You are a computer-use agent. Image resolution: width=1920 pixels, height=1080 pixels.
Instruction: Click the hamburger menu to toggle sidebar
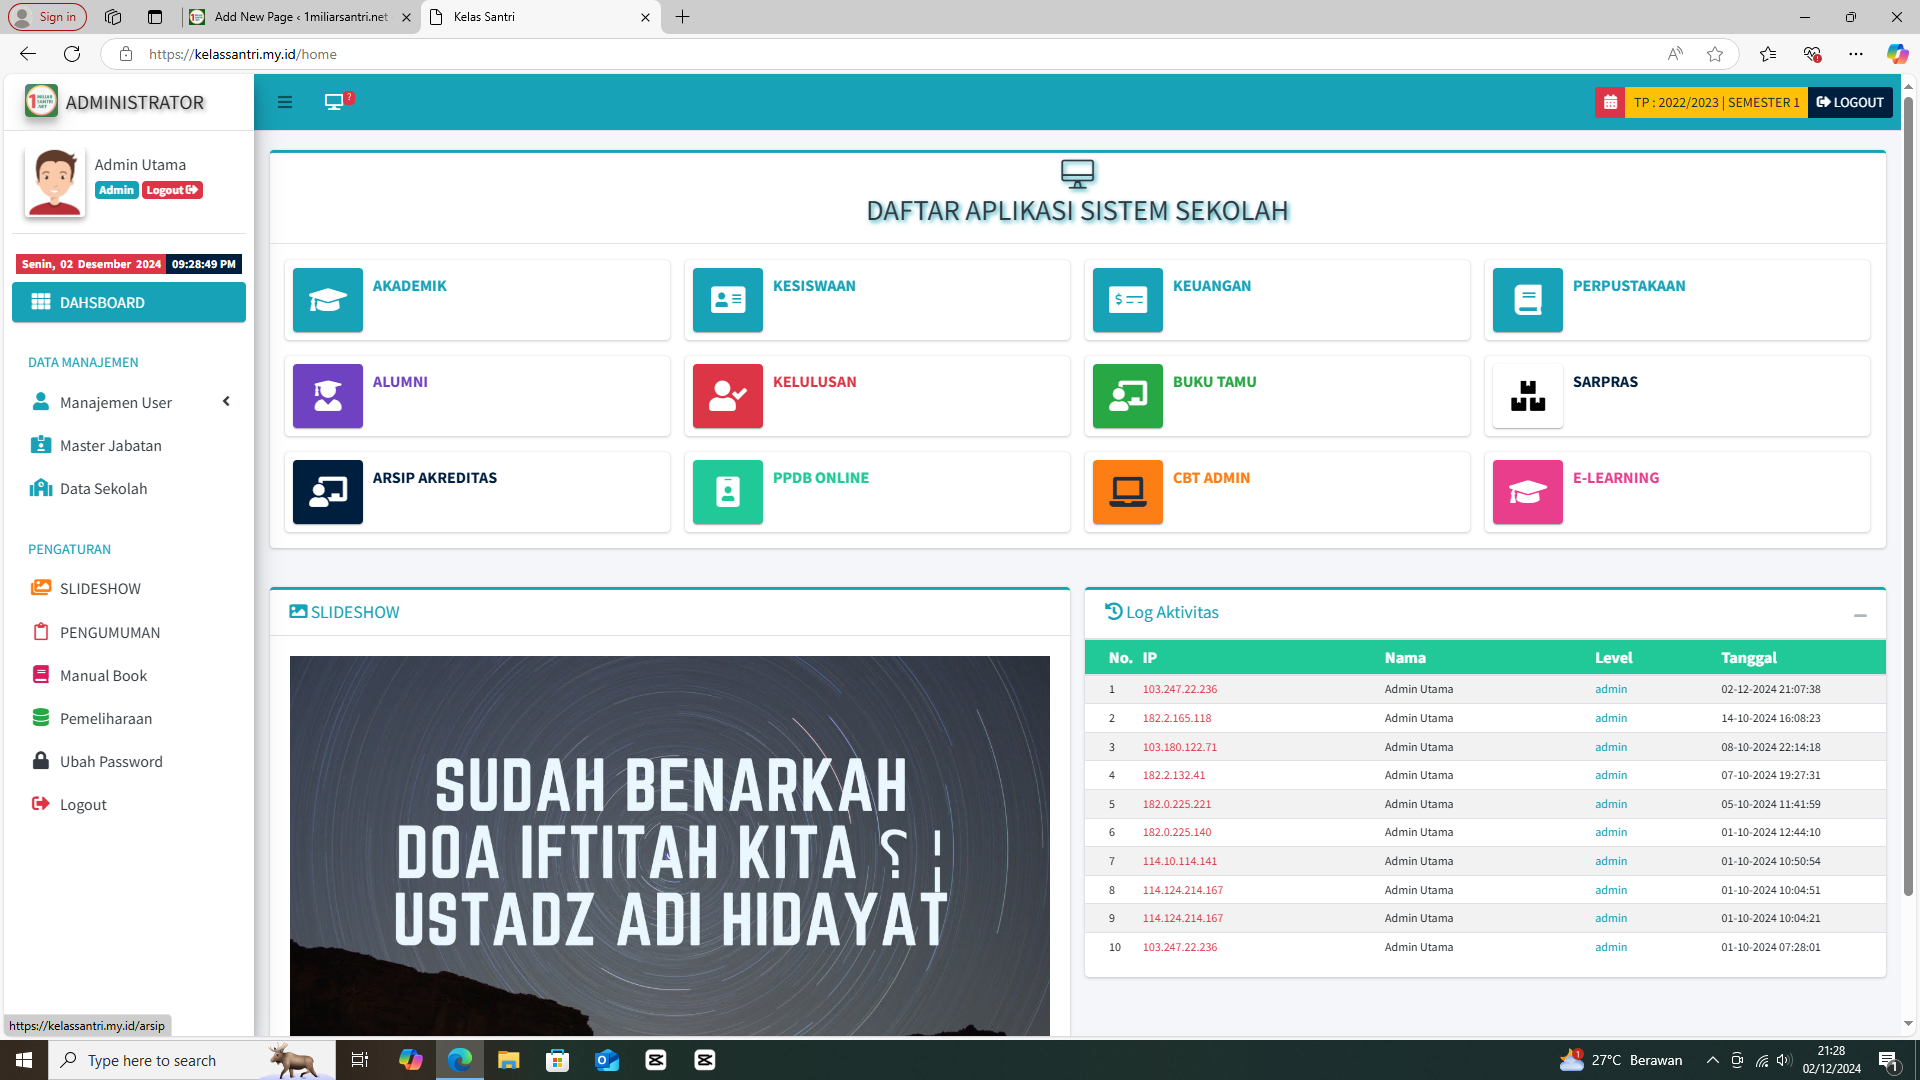coord(285,101)
